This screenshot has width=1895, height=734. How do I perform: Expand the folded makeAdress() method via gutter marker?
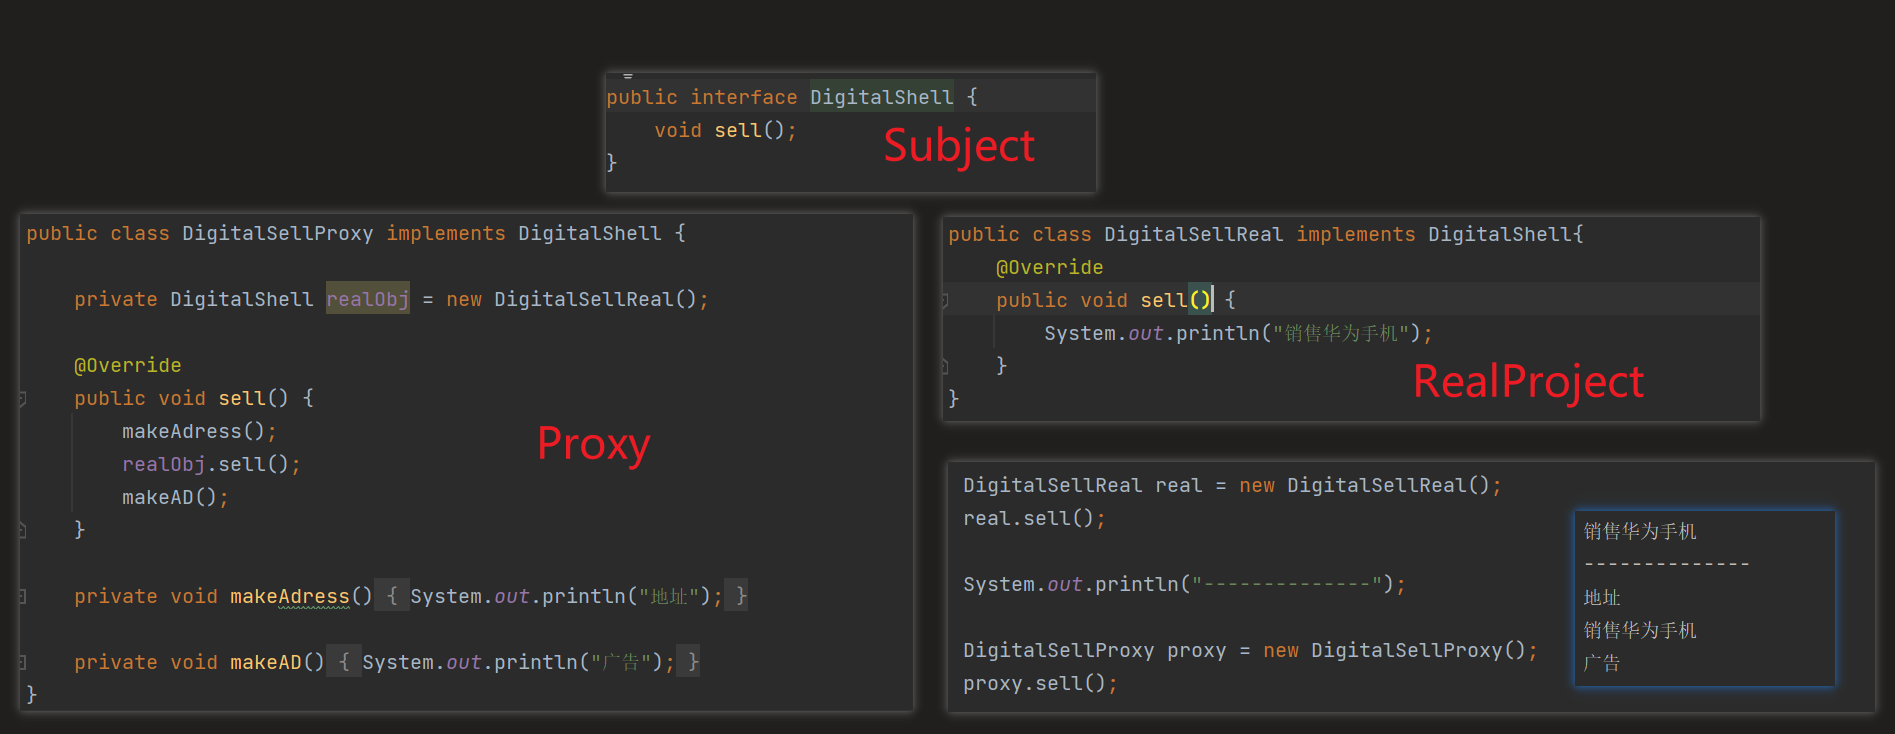[22, 597]
